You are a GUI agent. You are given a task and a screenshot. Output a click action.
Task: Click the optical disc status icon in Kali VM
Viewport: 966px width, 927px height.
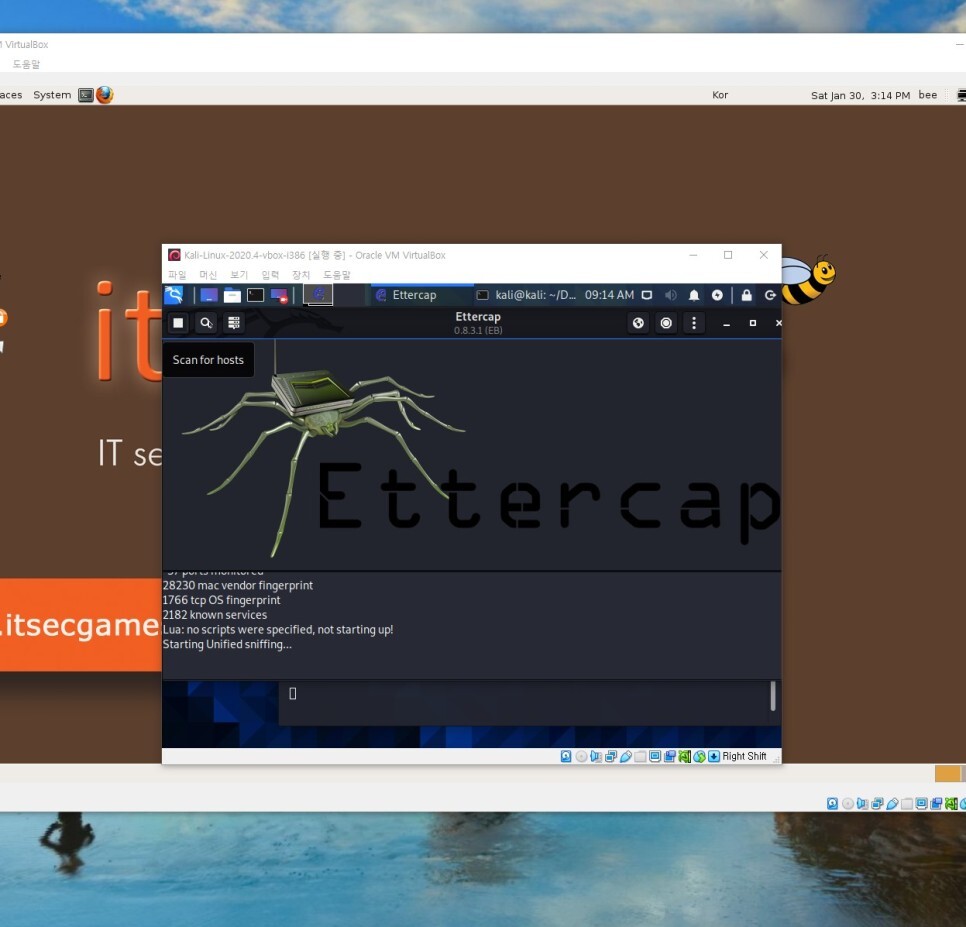(581, 756)
